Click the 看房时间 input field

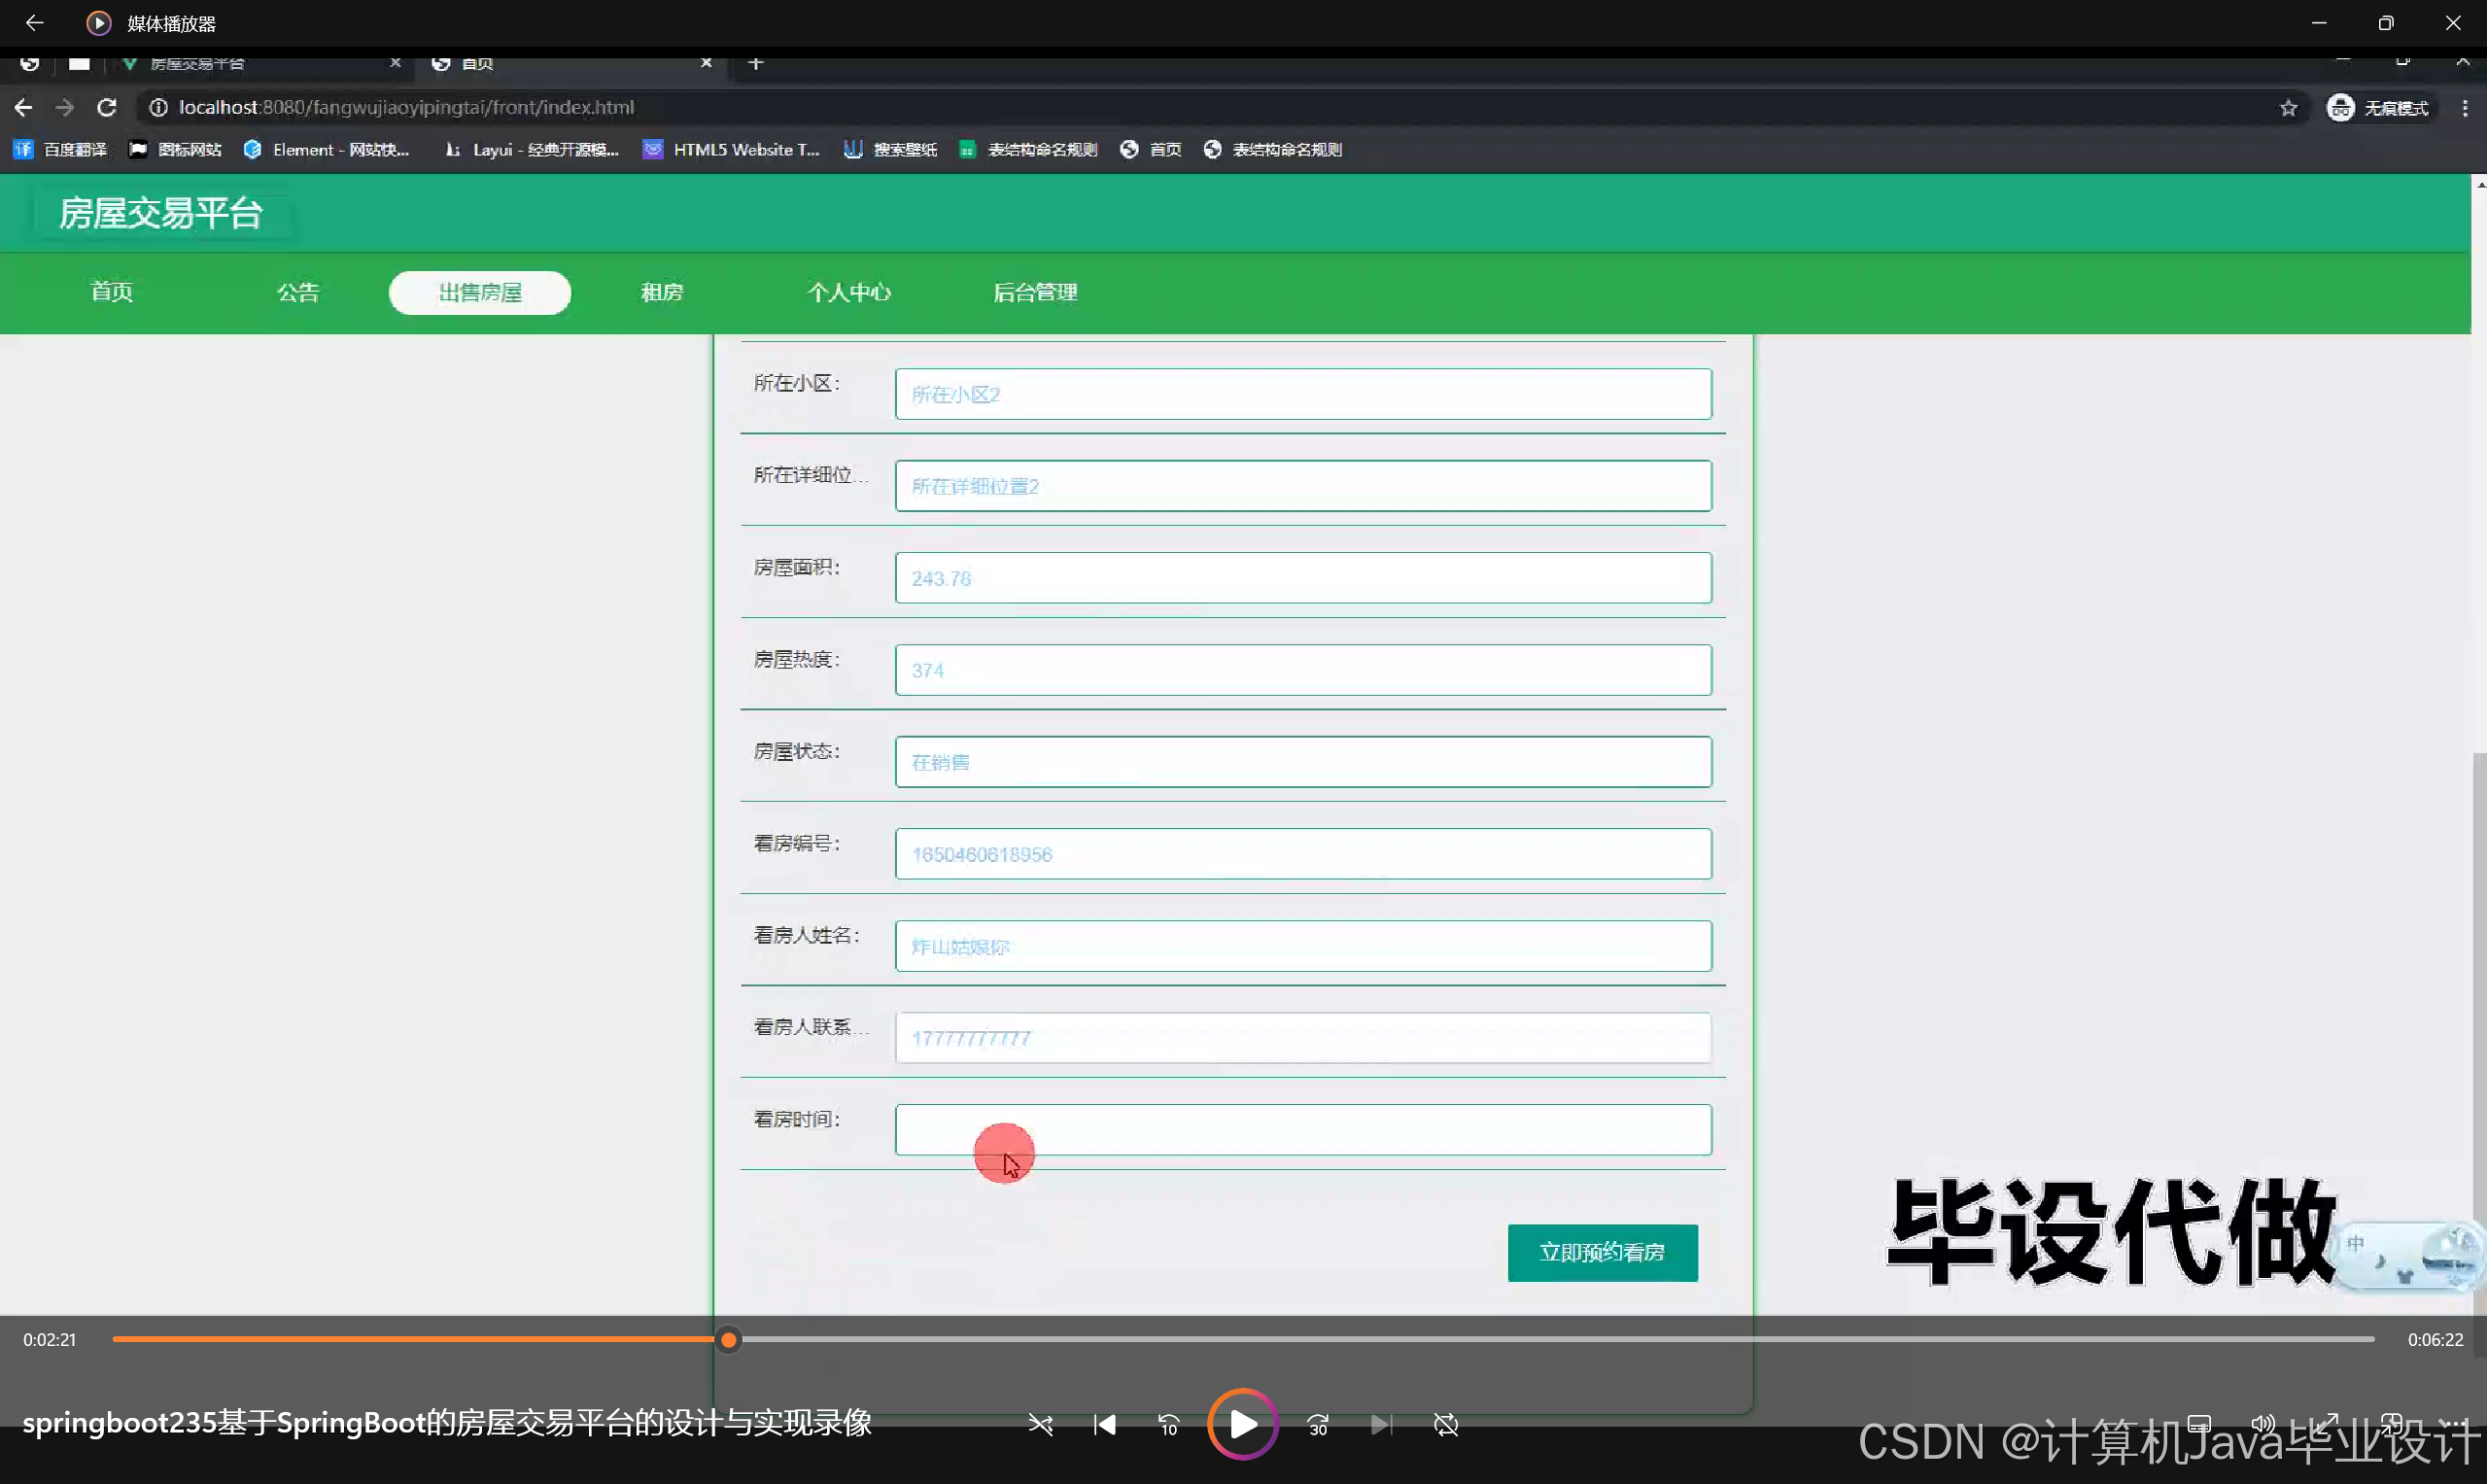[x=1302, y=1129]
